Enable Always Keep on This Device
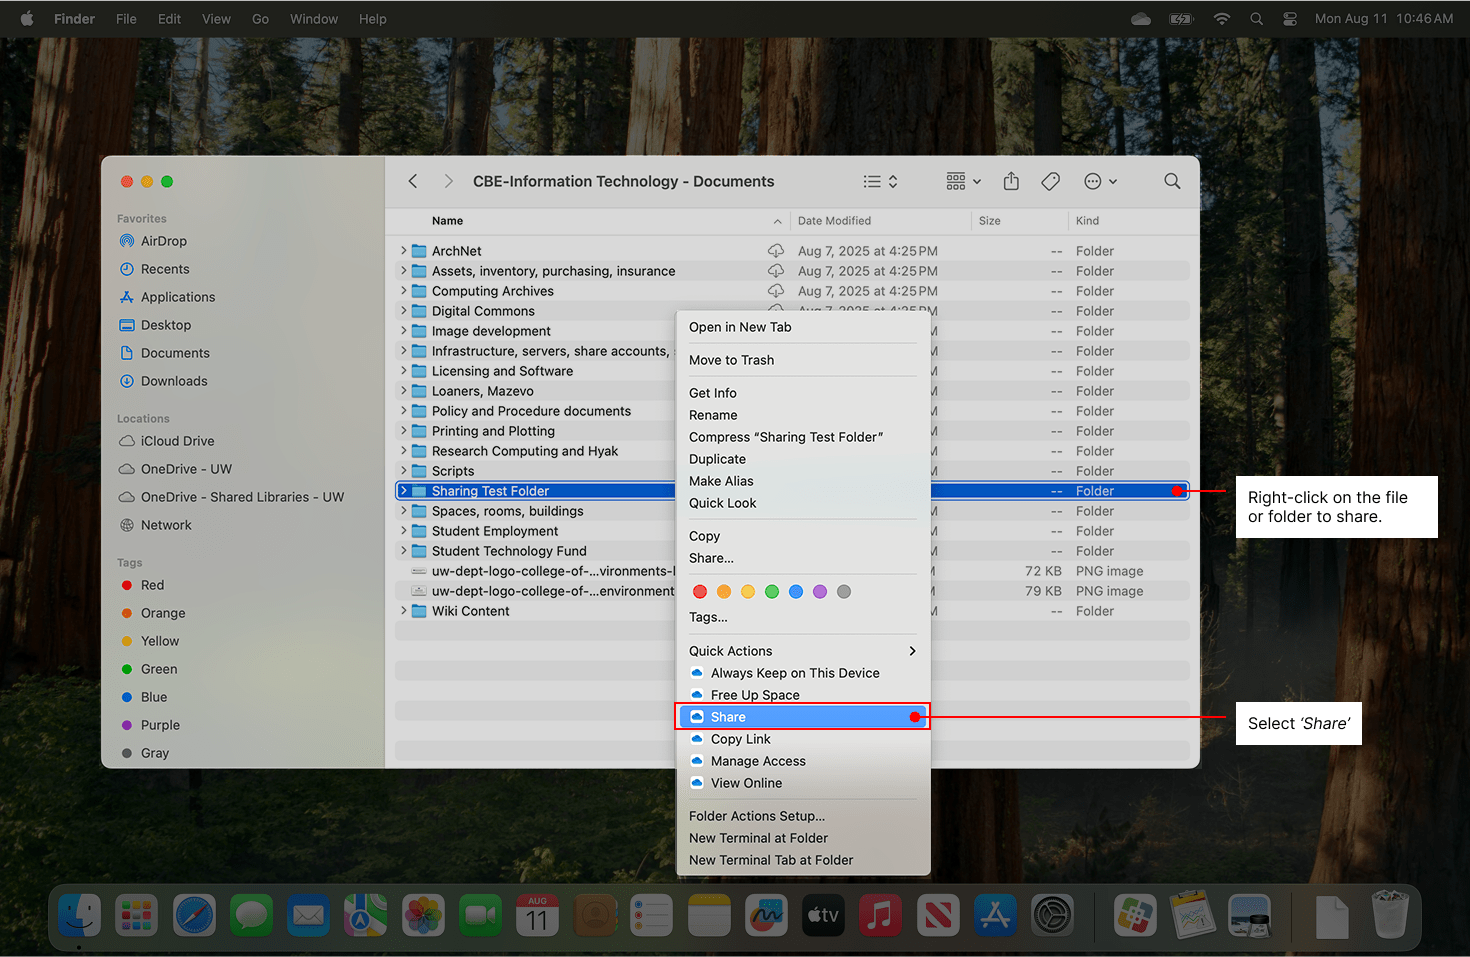This screenshot has width=1470, height=957. pyautogui.click(x=795, y=673)
